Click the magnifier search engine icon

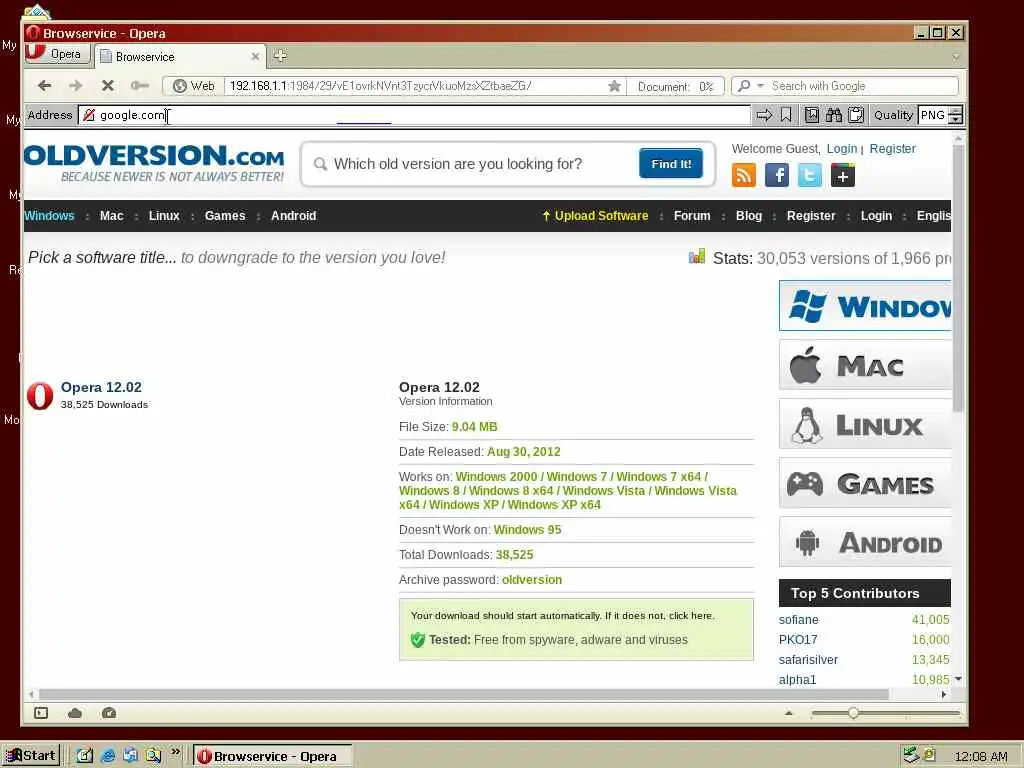tap(743, 86)
